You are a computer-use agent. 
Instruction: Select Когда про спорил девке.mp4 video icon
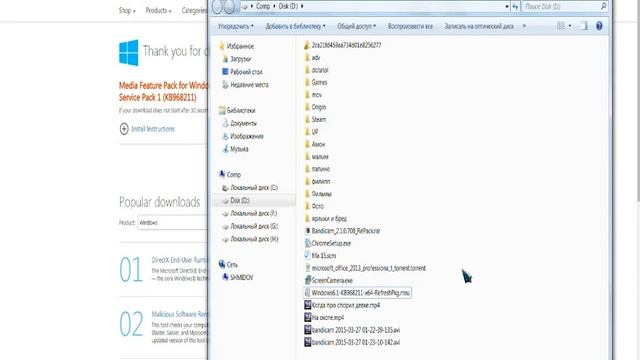(307, 305)
